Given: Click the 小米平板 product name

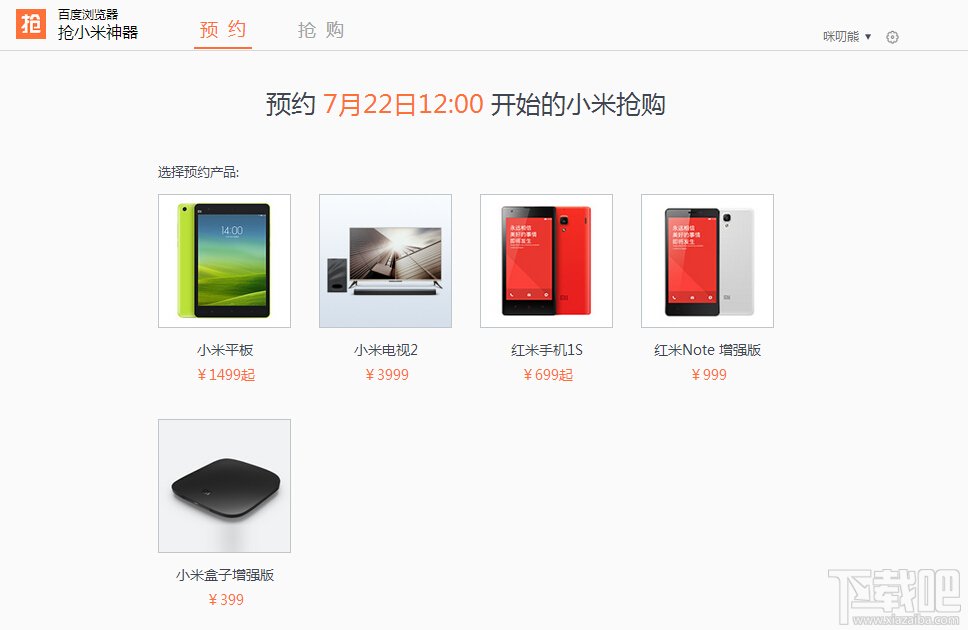Looking at the screenshot, I should tap(225, 350).
